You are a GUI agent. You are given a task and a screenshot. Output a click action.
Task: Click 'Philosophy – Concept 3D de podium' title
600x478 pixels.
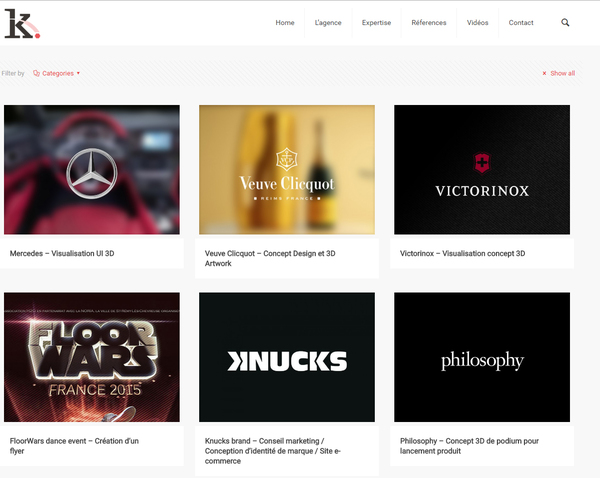(469, 446)
